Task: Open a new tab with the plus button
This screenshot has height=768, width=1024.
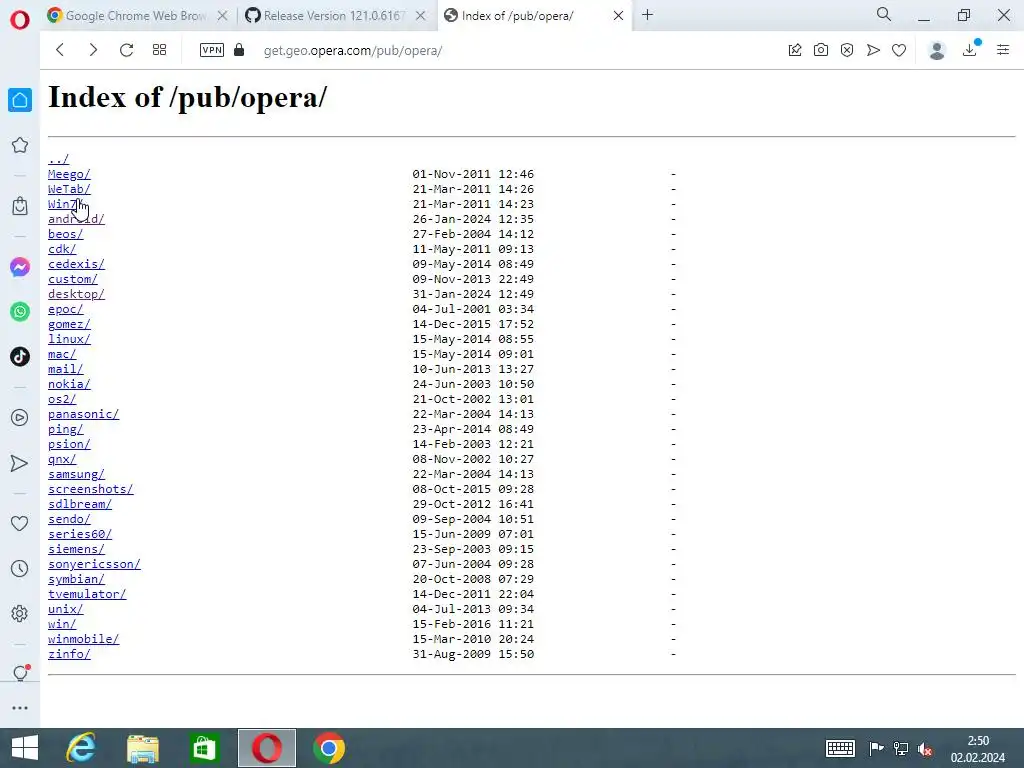Action: (x=647, y=15)
